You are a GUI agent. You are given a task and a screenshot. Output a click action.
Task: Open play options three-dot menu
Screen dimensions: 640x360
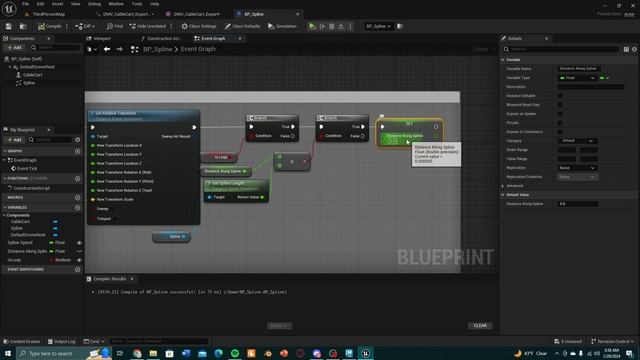[350, 26]
